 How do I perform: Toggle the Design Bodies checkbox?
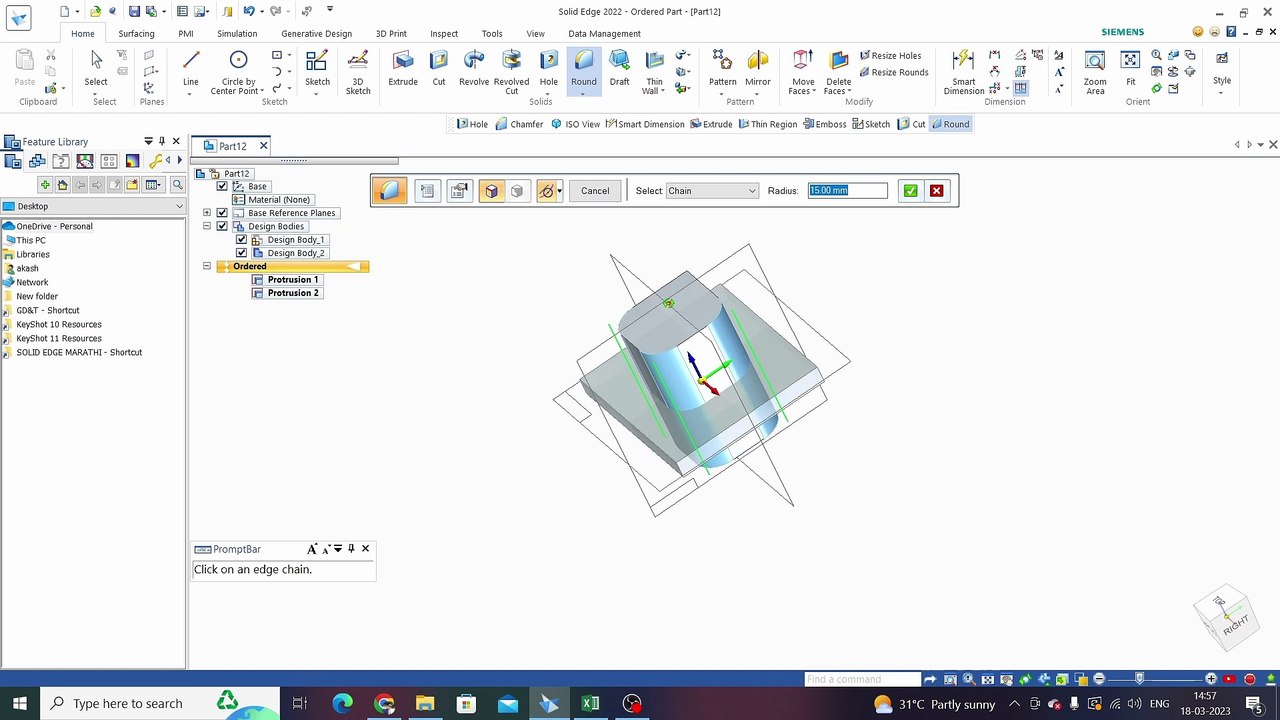click(x=222, y=226)
